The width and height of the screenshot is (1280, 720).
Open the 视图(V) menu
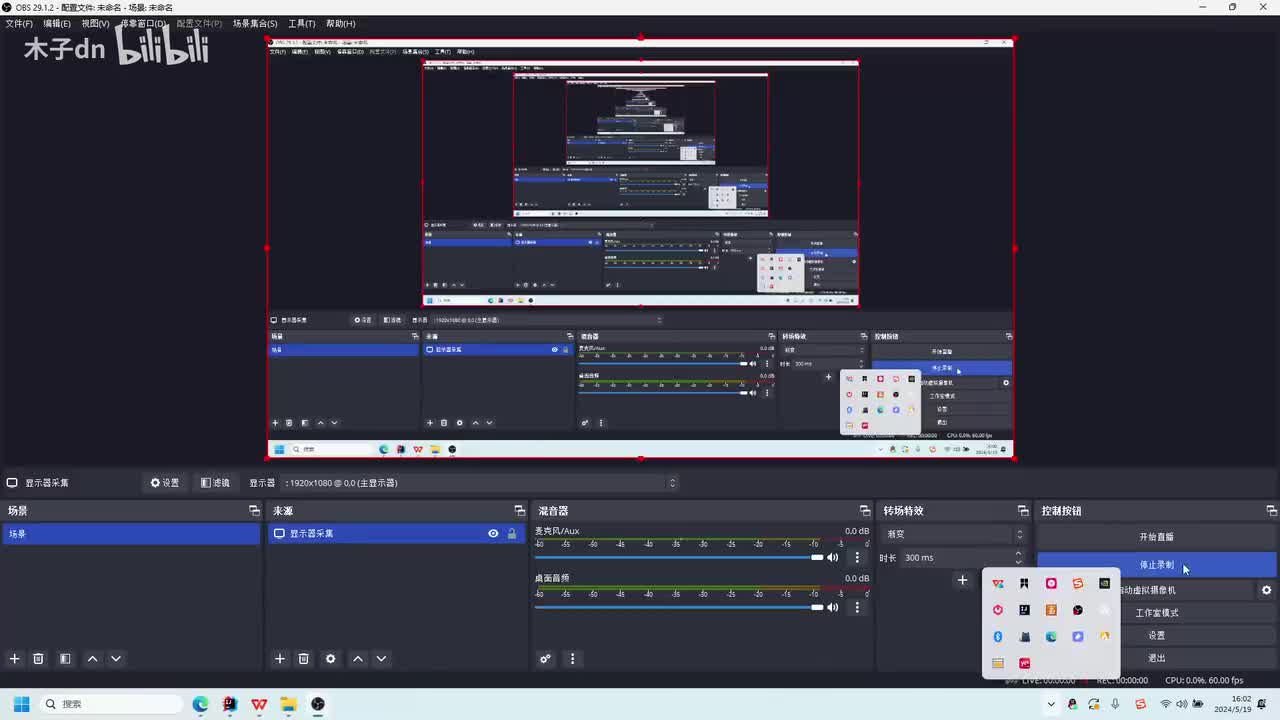pos(95,23)
